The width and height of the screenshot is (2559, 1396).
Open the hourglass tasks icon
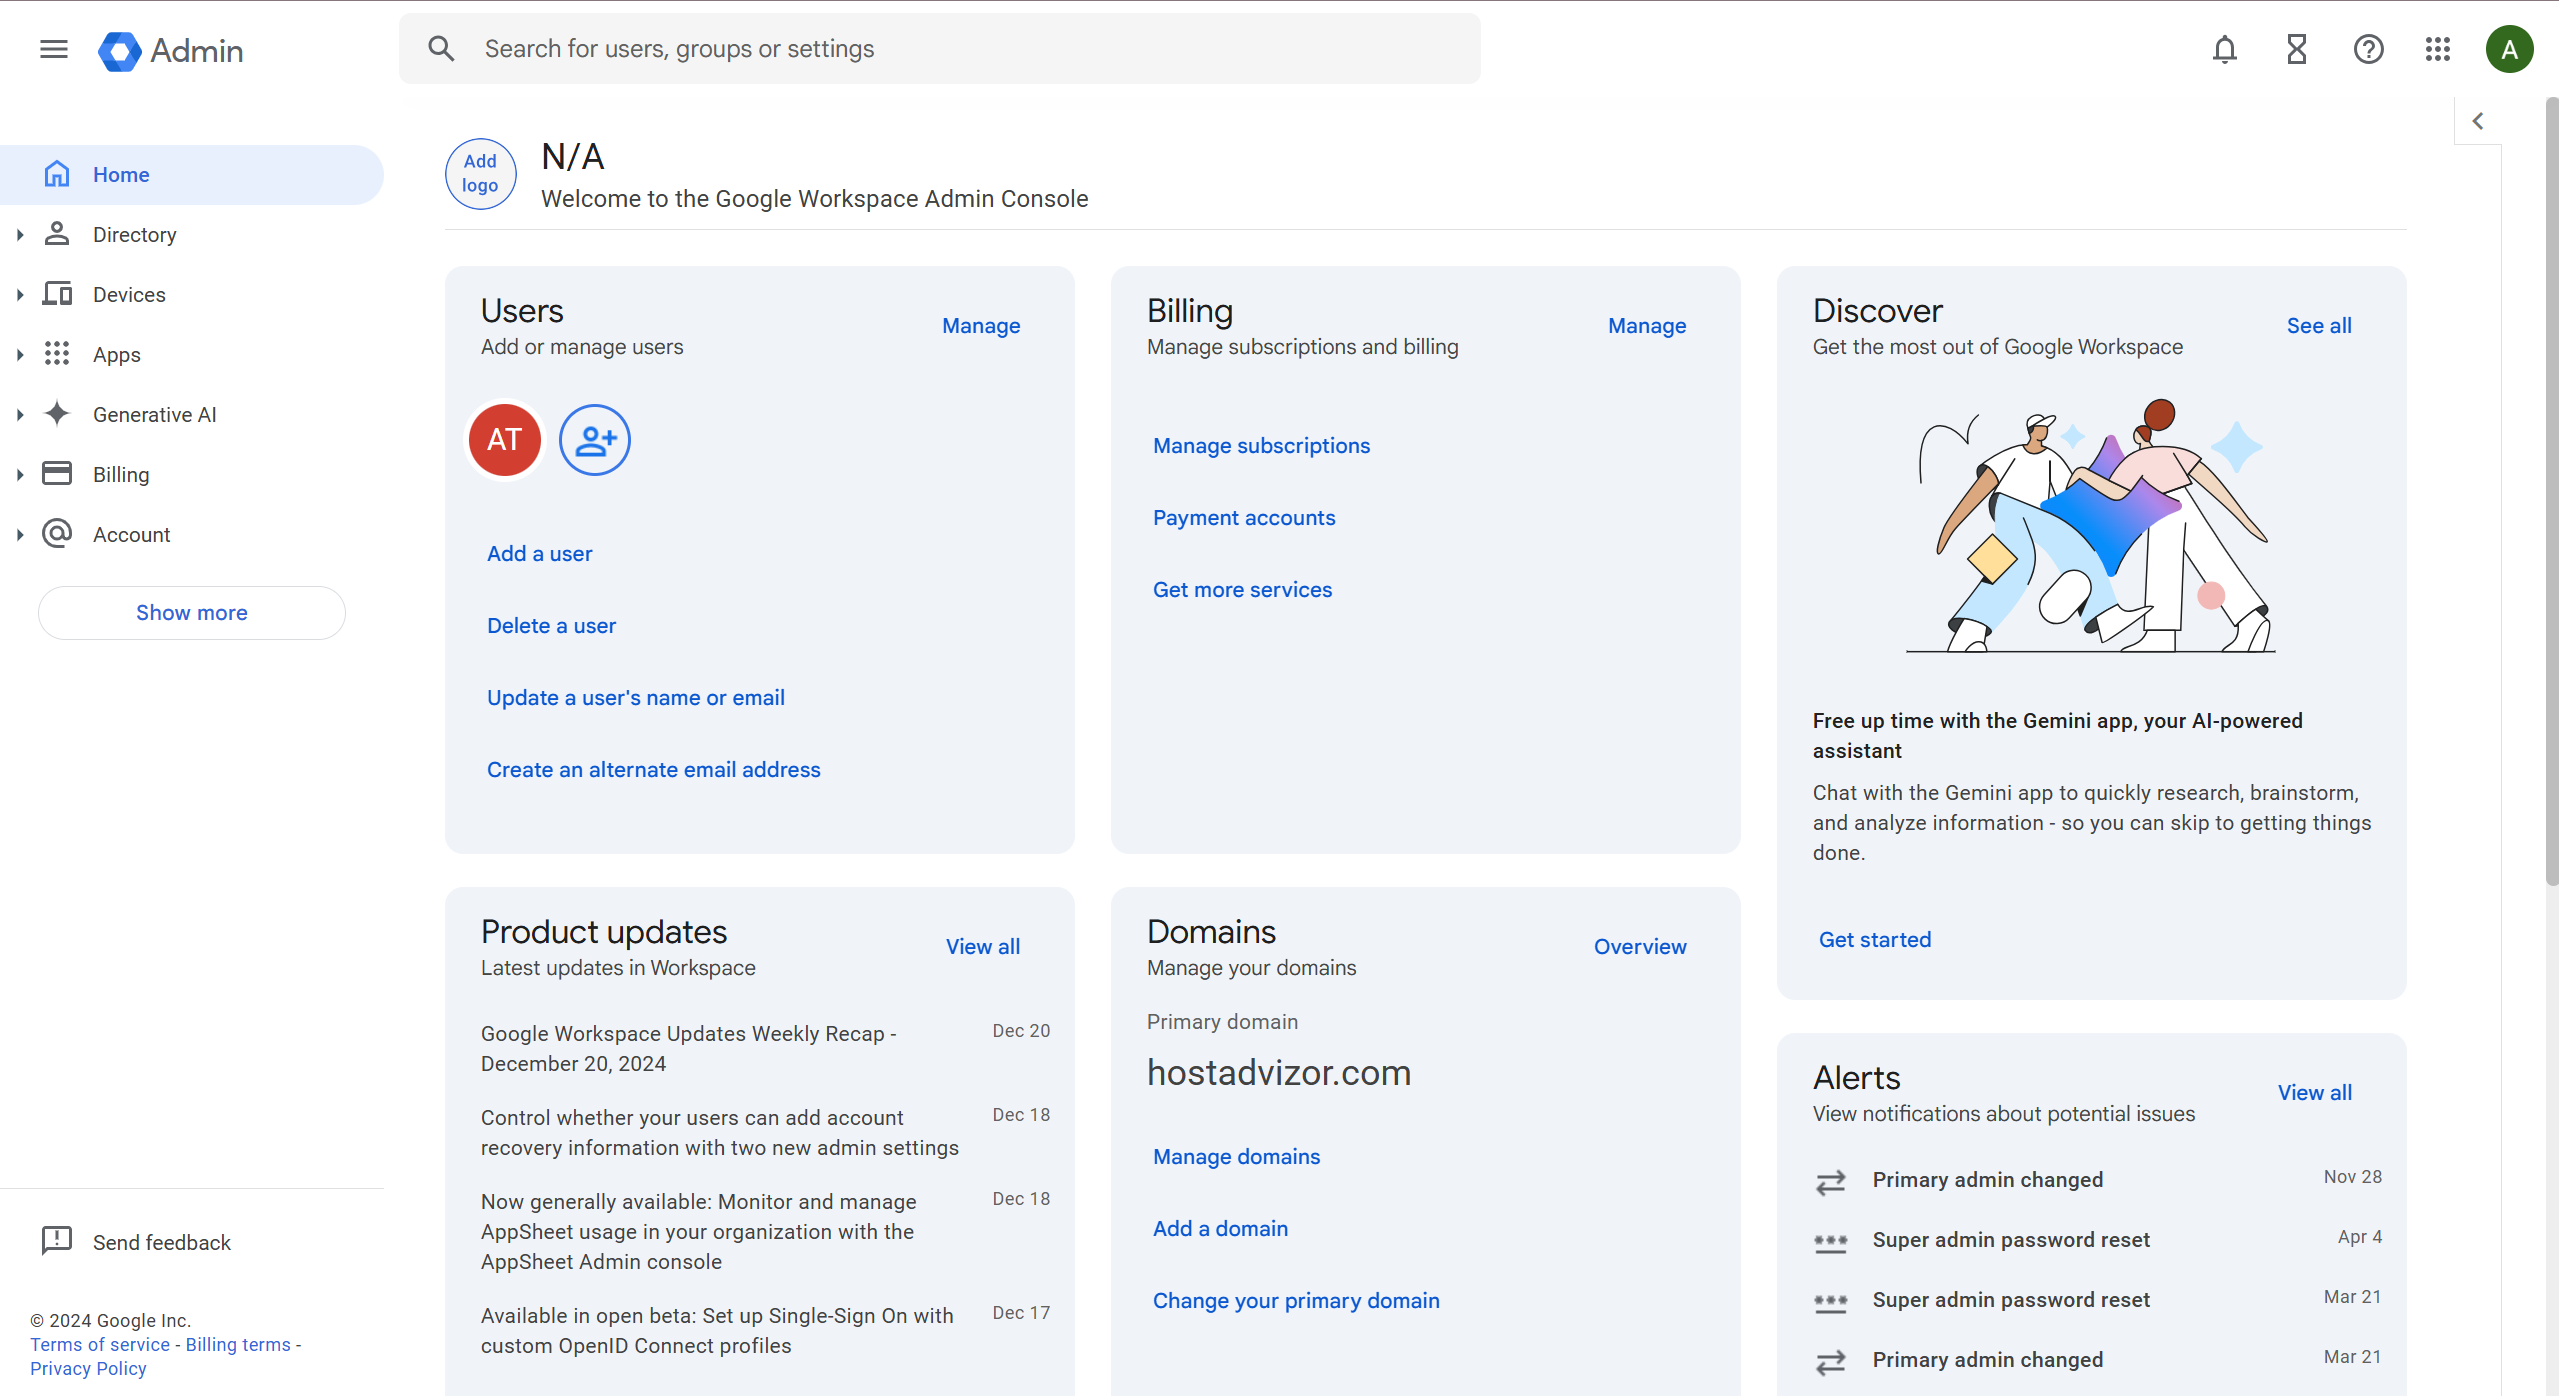tap(2296, 49)
